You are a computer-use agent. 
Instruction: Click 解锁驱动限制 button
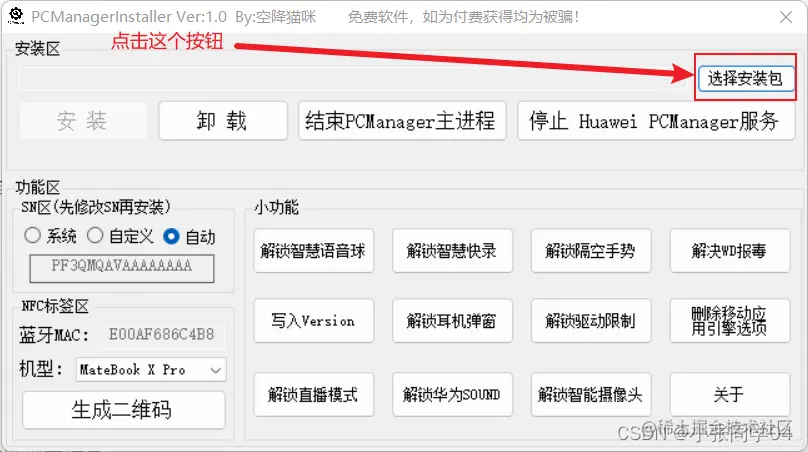(591, 321)
